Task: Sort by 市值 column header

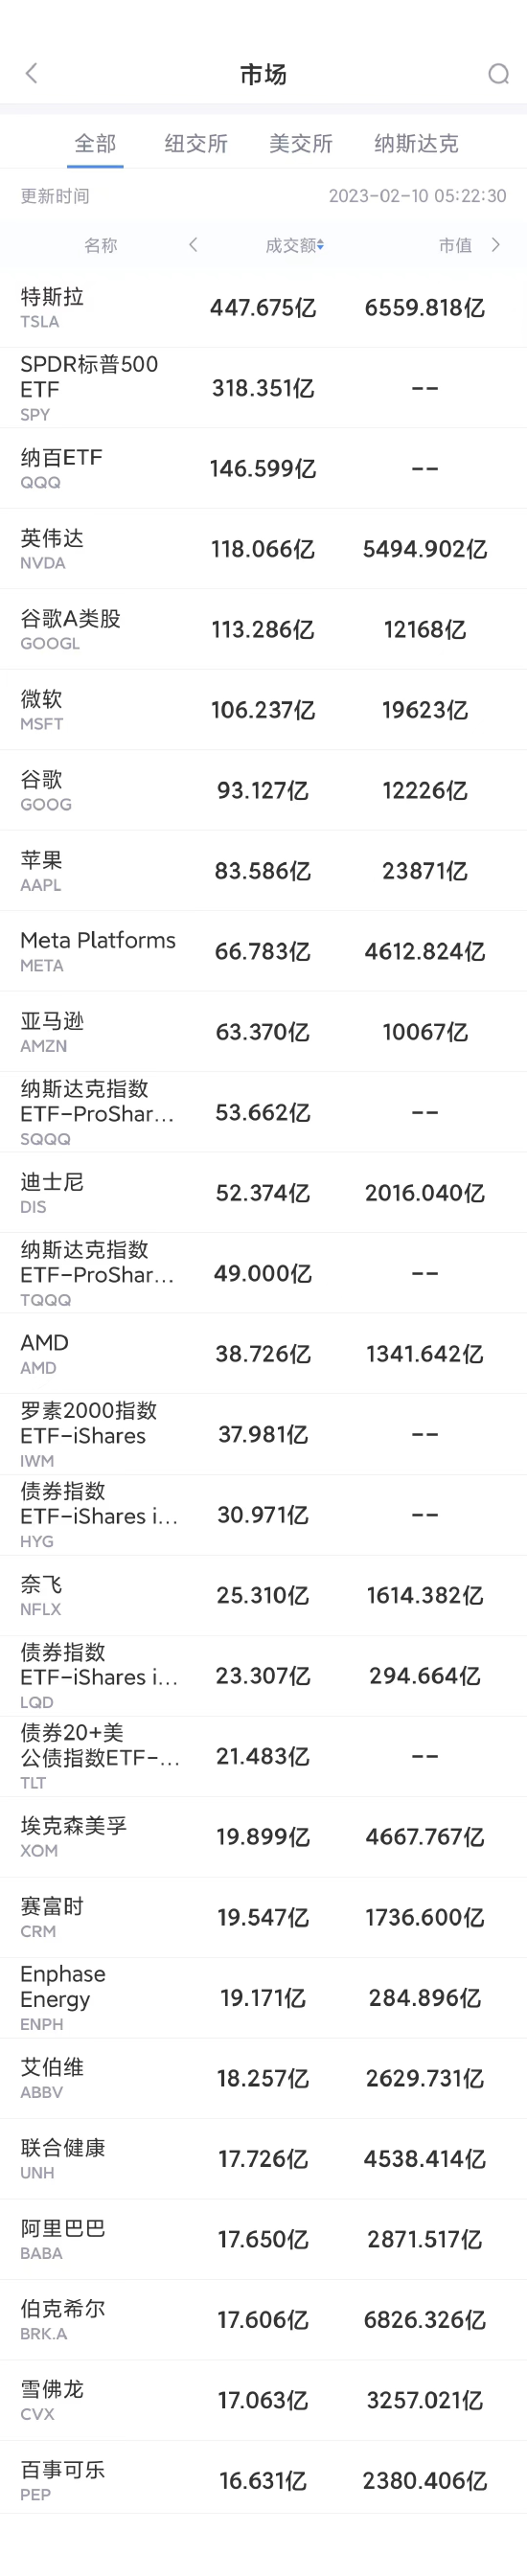Action: (x=455, y=245)
